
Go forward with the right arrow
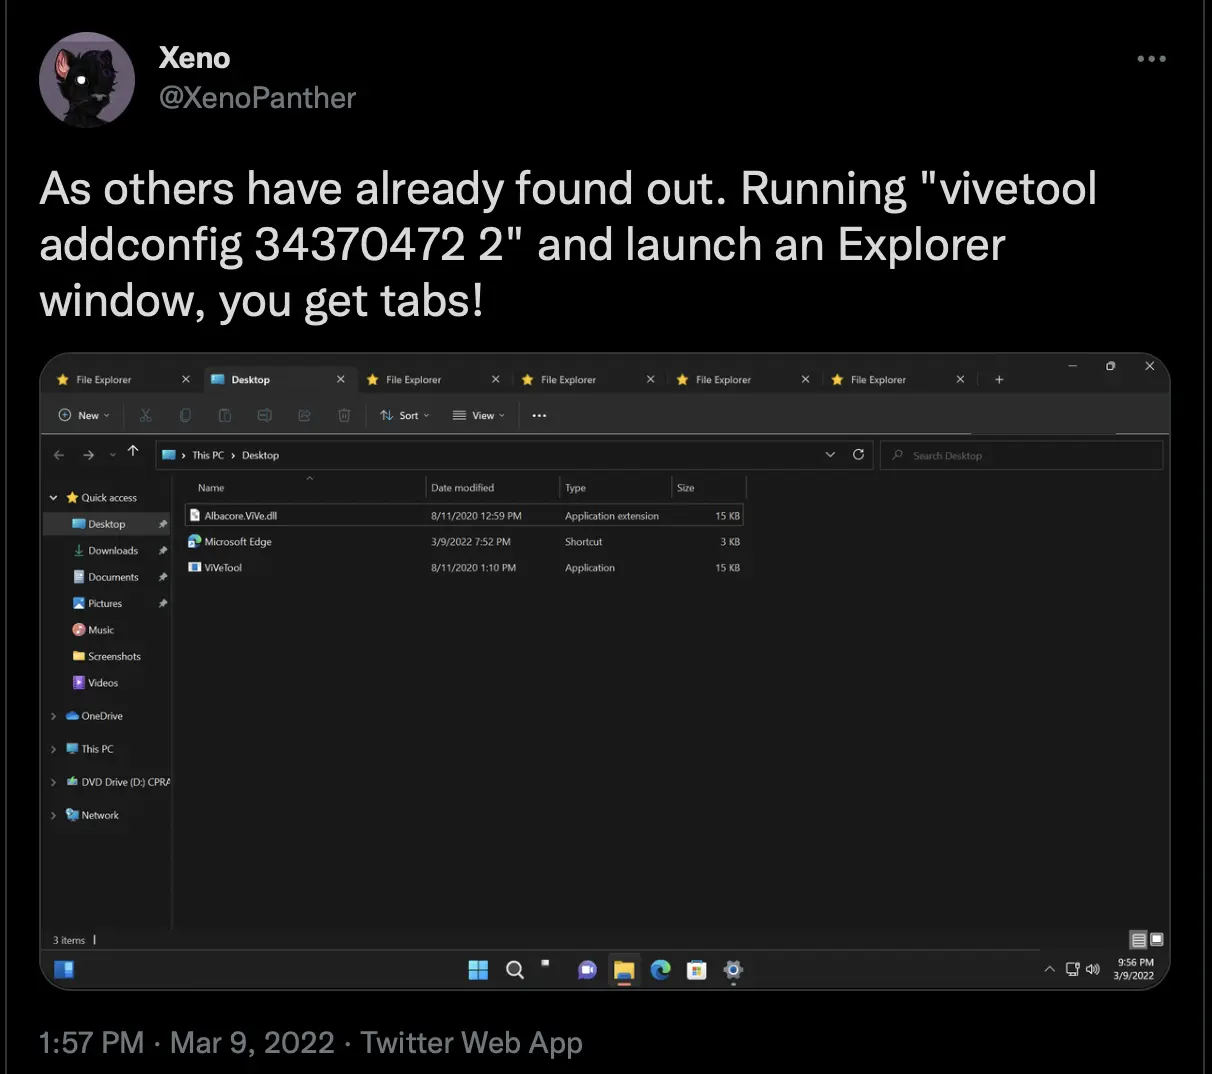coord(88,455)
